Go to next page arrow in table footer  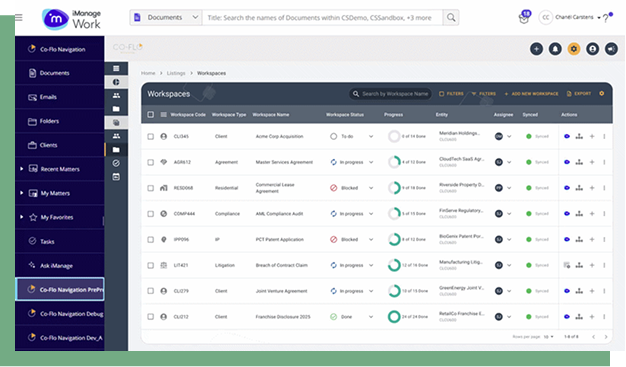[606, 337]
